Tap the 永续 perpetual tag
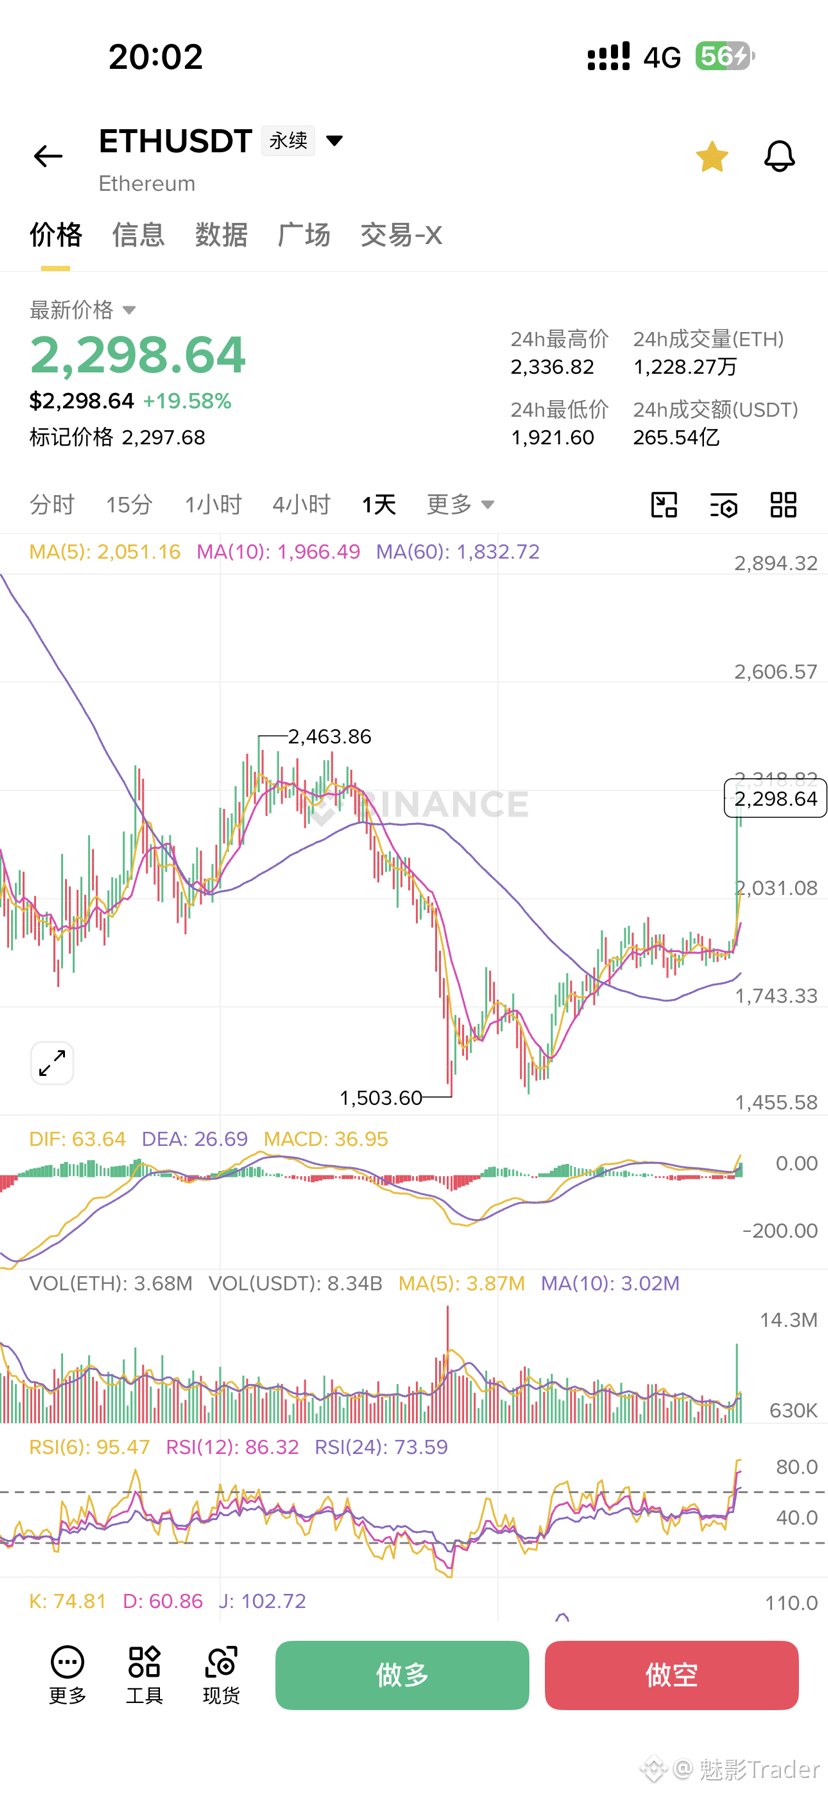This screenshot has width=828, height=1795. (x=288, y=141)
